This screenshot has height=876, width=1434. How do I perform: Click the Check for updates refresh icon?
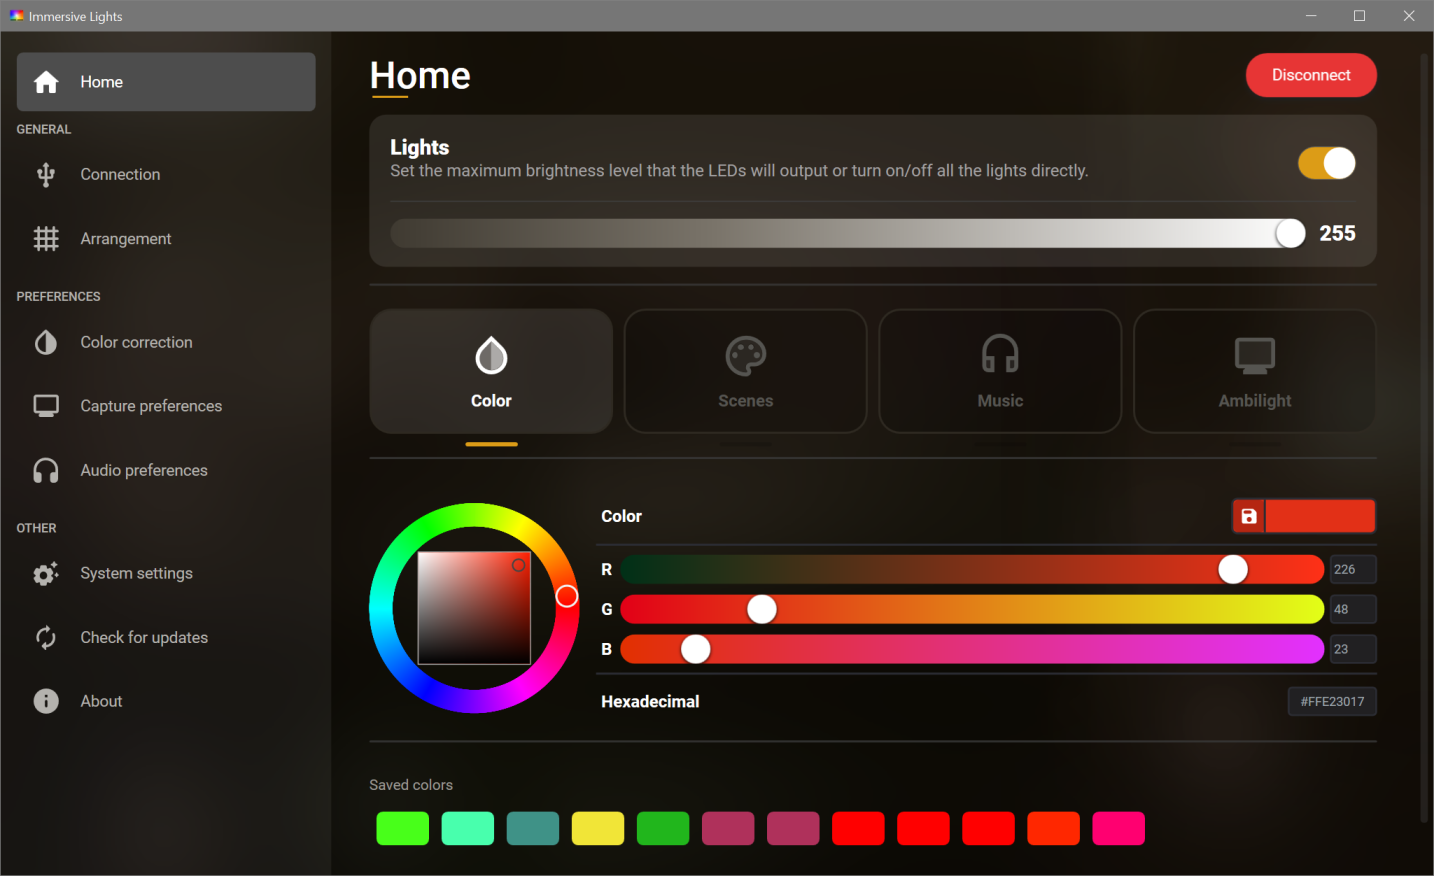46,638
